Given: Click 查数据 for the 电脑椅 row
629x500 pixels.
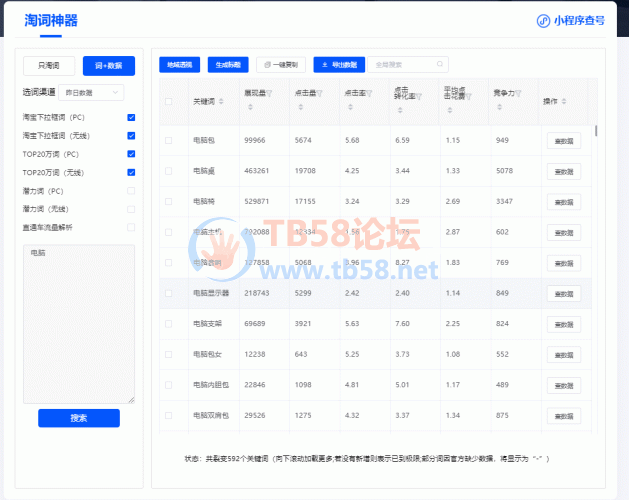Looking at the screenshot, I should (x=564, y=202).
